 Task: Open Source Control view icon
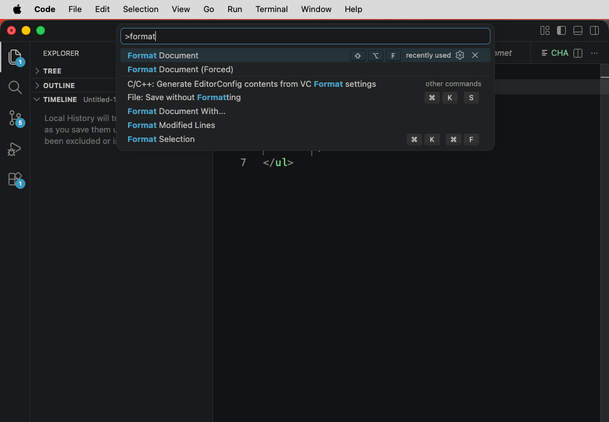(16, 118)
